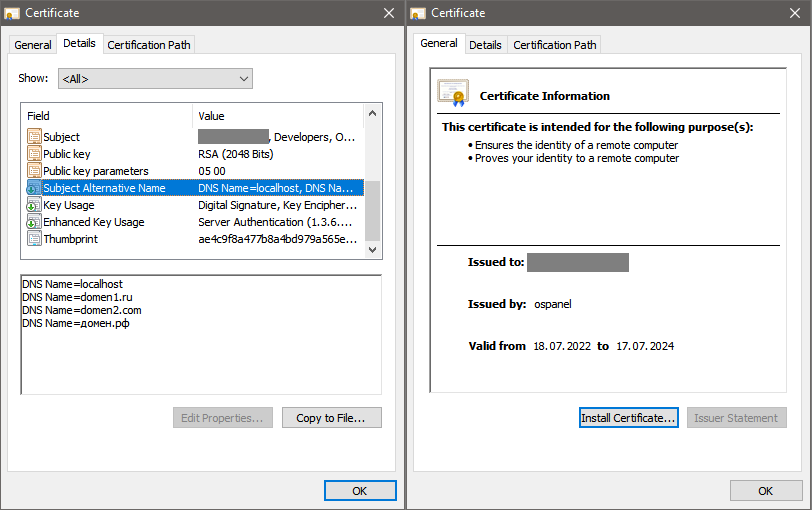Click the Subject Alternative Name icon
The image size is (812, 510).
click(34, 188)
